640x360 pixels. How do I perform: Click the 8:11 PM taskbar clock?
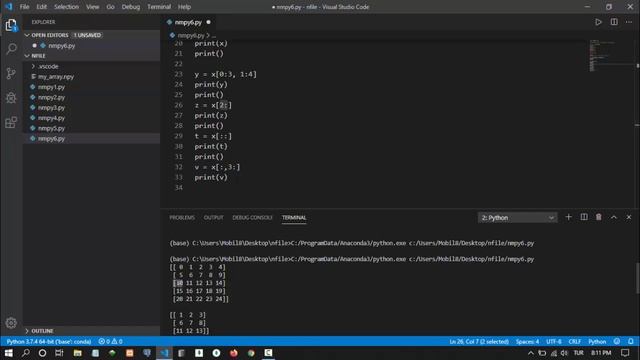[601, 353]
